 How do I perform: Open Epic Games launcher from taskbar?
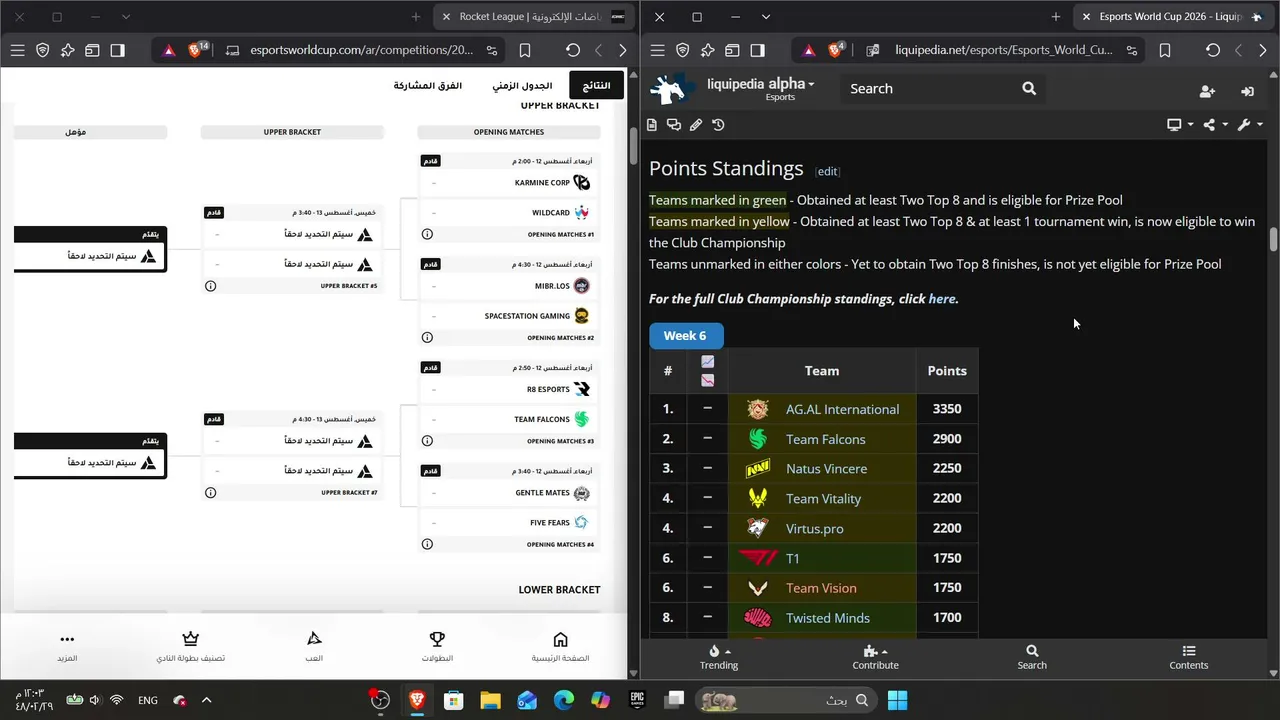[x=637, y=701]
